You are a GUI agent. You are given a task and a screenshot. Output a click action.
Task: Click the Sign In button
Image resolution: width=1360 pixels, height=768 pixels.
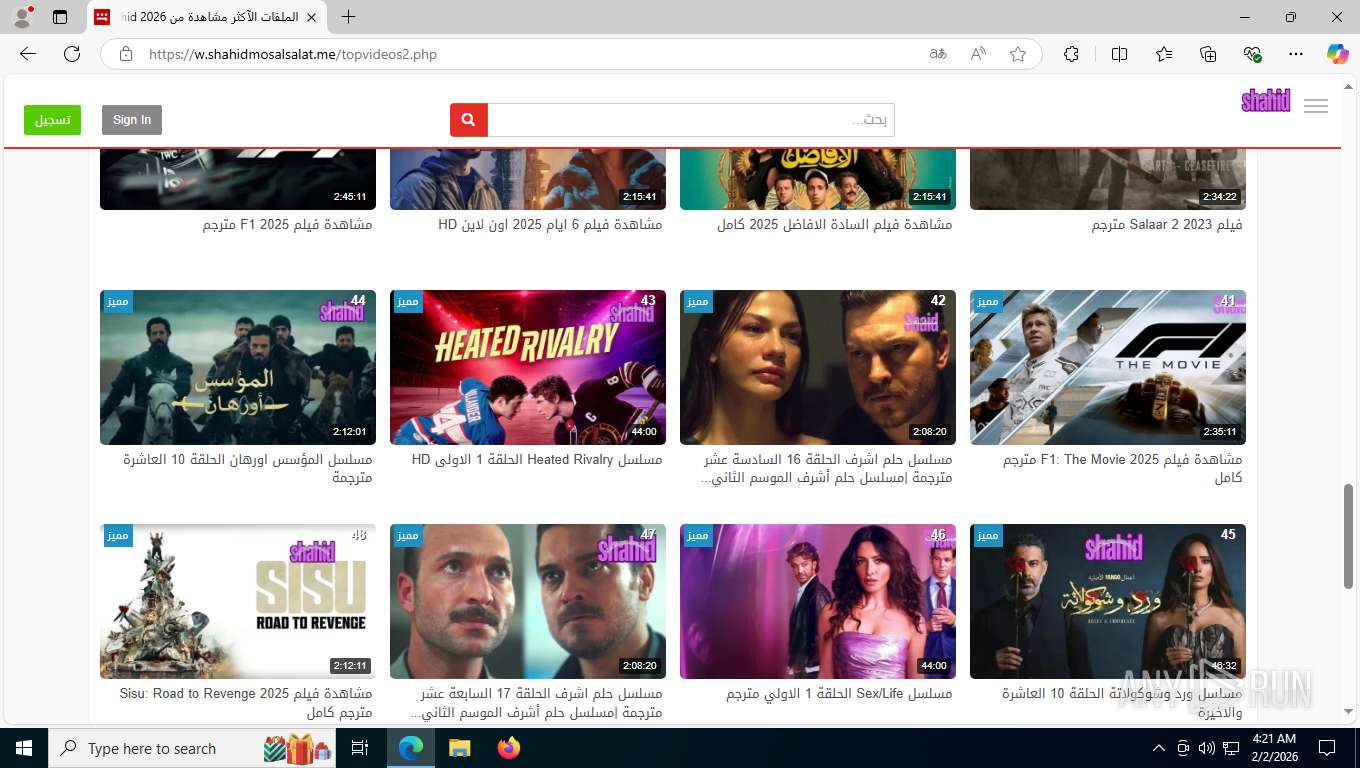tap(132, 120)
